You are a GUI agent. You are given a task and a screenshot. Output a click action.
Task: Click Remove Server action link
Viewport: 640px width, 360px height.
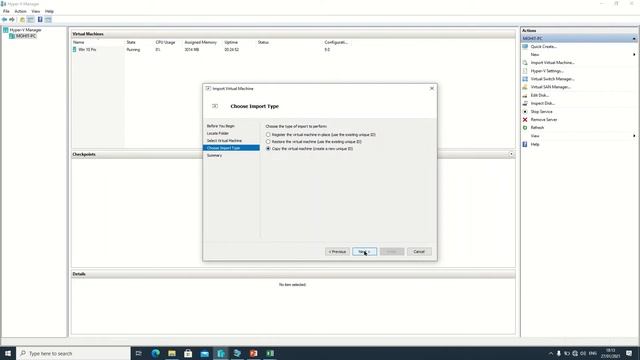coord(544,120)
